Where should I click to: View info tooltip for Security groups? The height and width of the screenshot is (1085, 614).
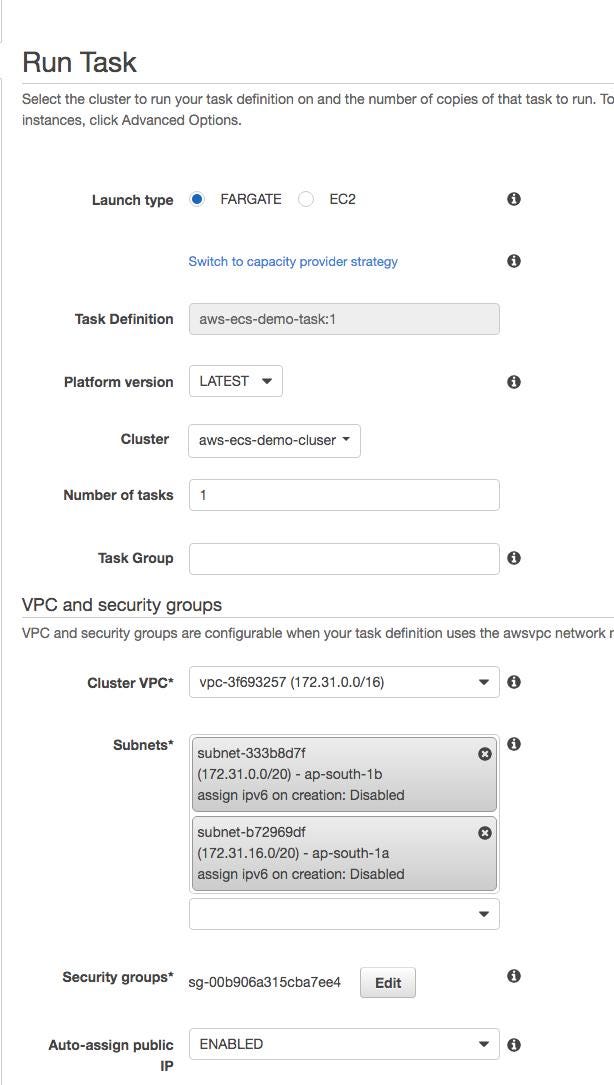pyautogui.click(x=513, y=977)
